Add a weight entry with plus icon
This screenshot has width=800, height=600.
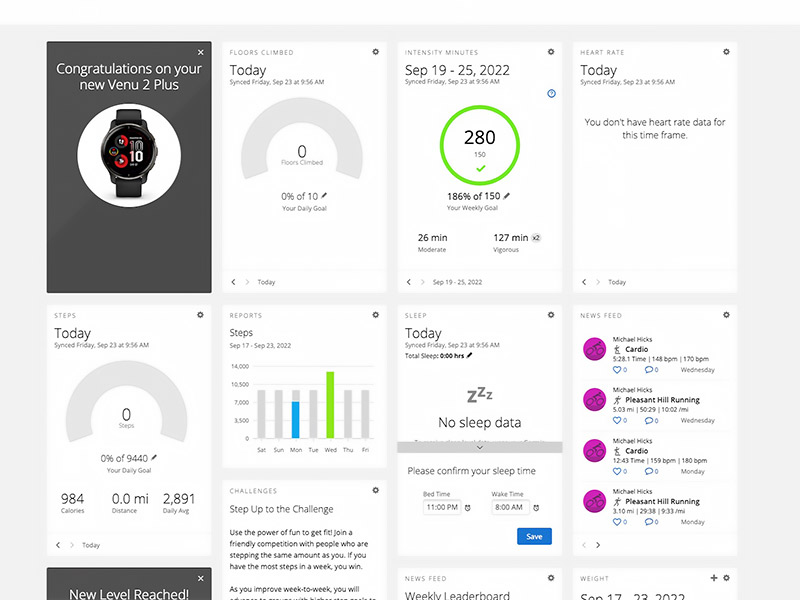(714, 578)
